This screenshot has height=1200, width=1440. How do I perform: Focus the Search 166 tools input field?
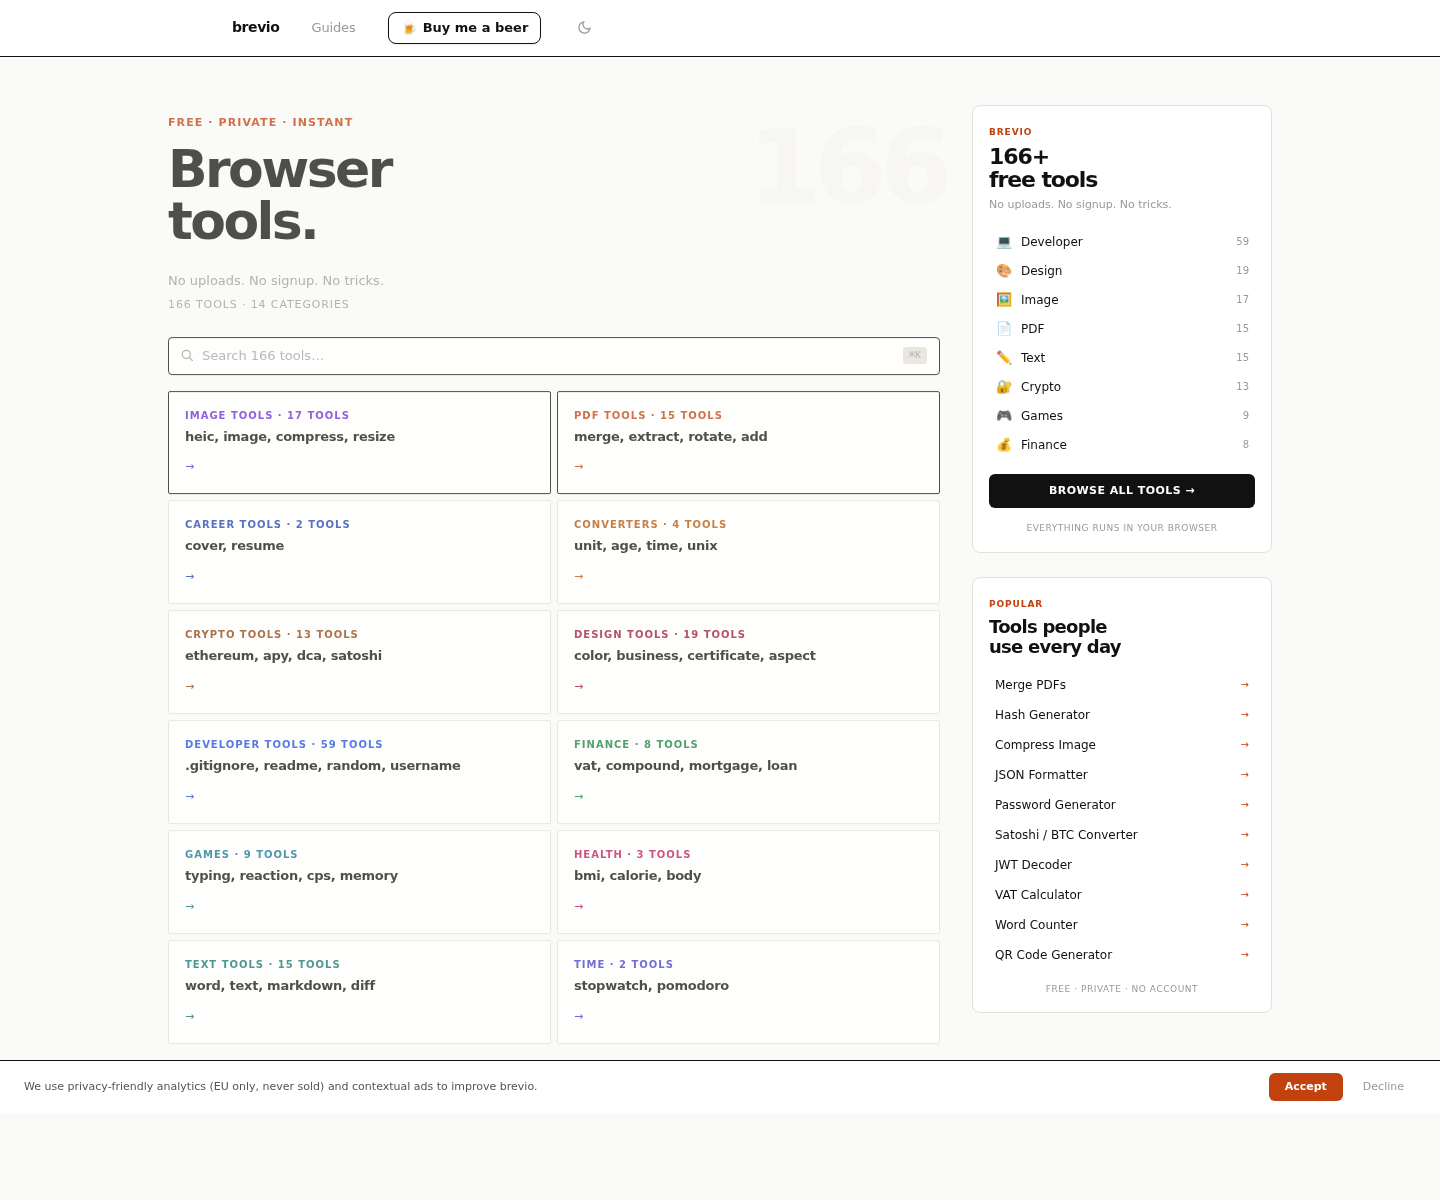554,356
